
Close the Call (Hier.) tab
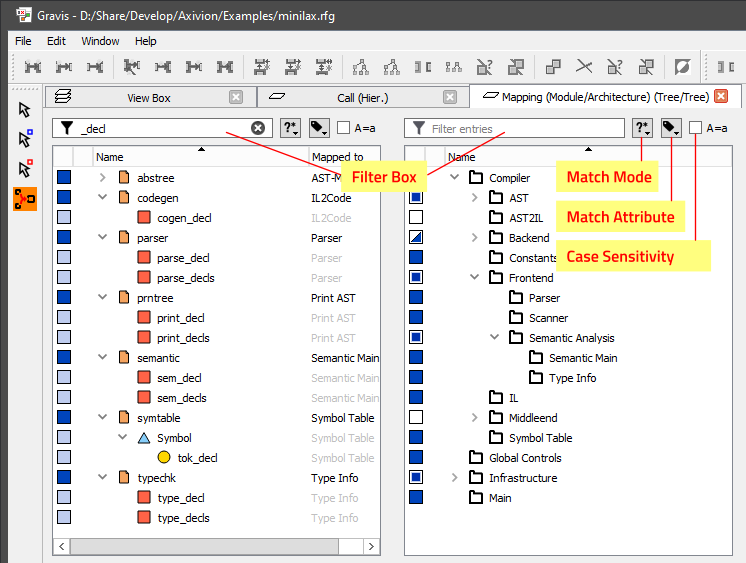point(450,97)
